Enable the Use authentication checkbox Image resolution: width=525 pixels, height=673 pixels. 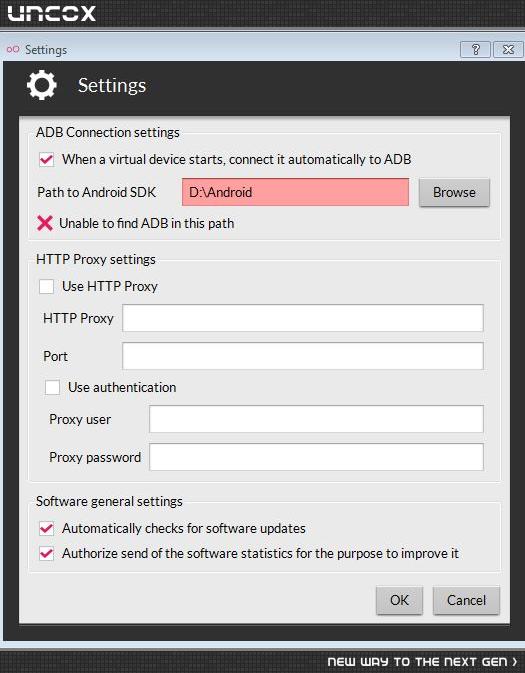pyautogui.click(x=52, y=388)
